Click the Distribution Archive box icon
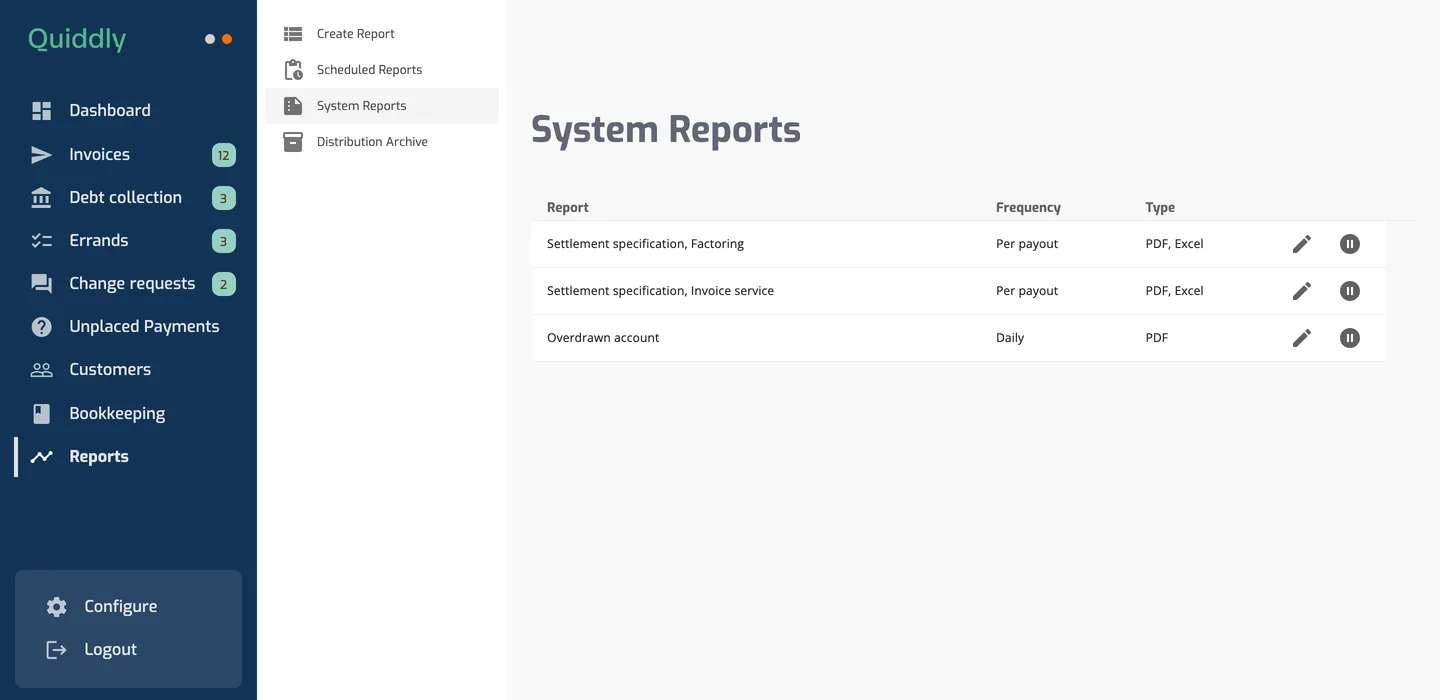The height and width of the screenshot is (700, 1440). click(x=293, y=142)
